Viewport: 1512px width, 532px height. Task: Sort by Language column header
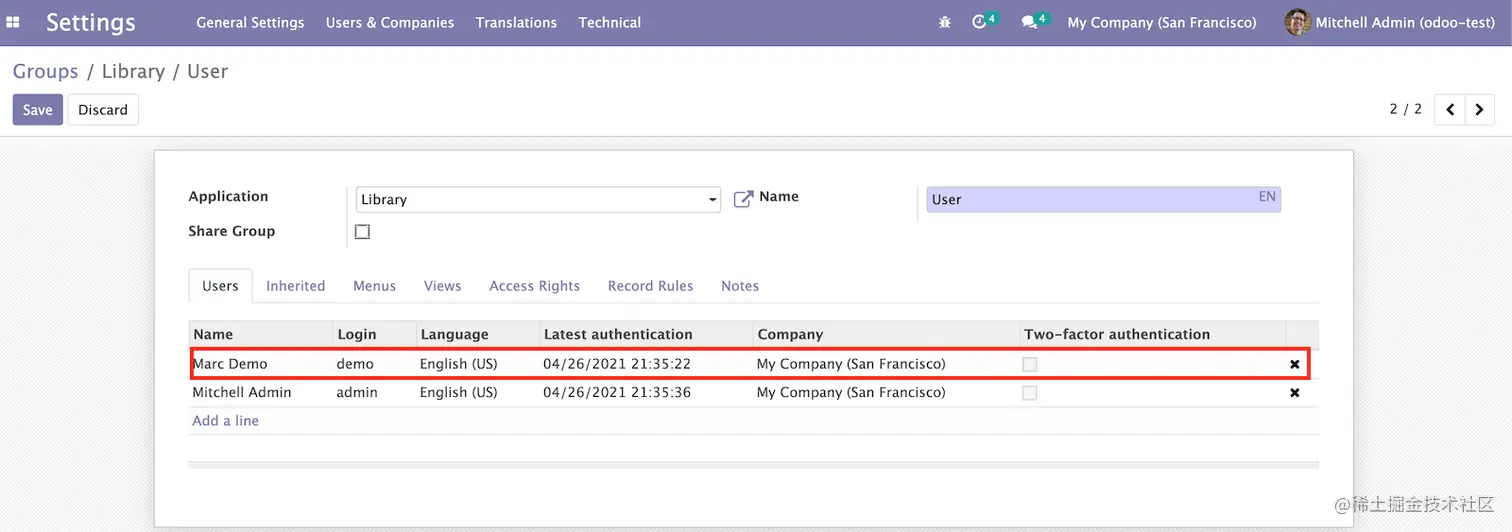(477, 335)
